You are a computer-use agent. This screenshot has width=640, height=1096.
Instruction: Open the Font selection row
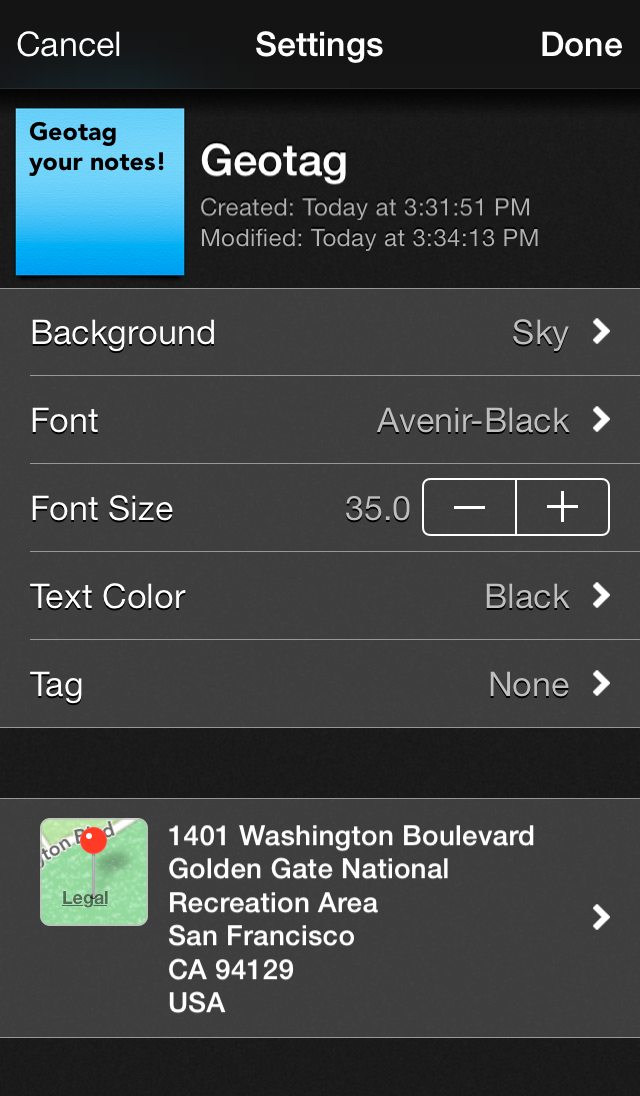click(320, 420)
